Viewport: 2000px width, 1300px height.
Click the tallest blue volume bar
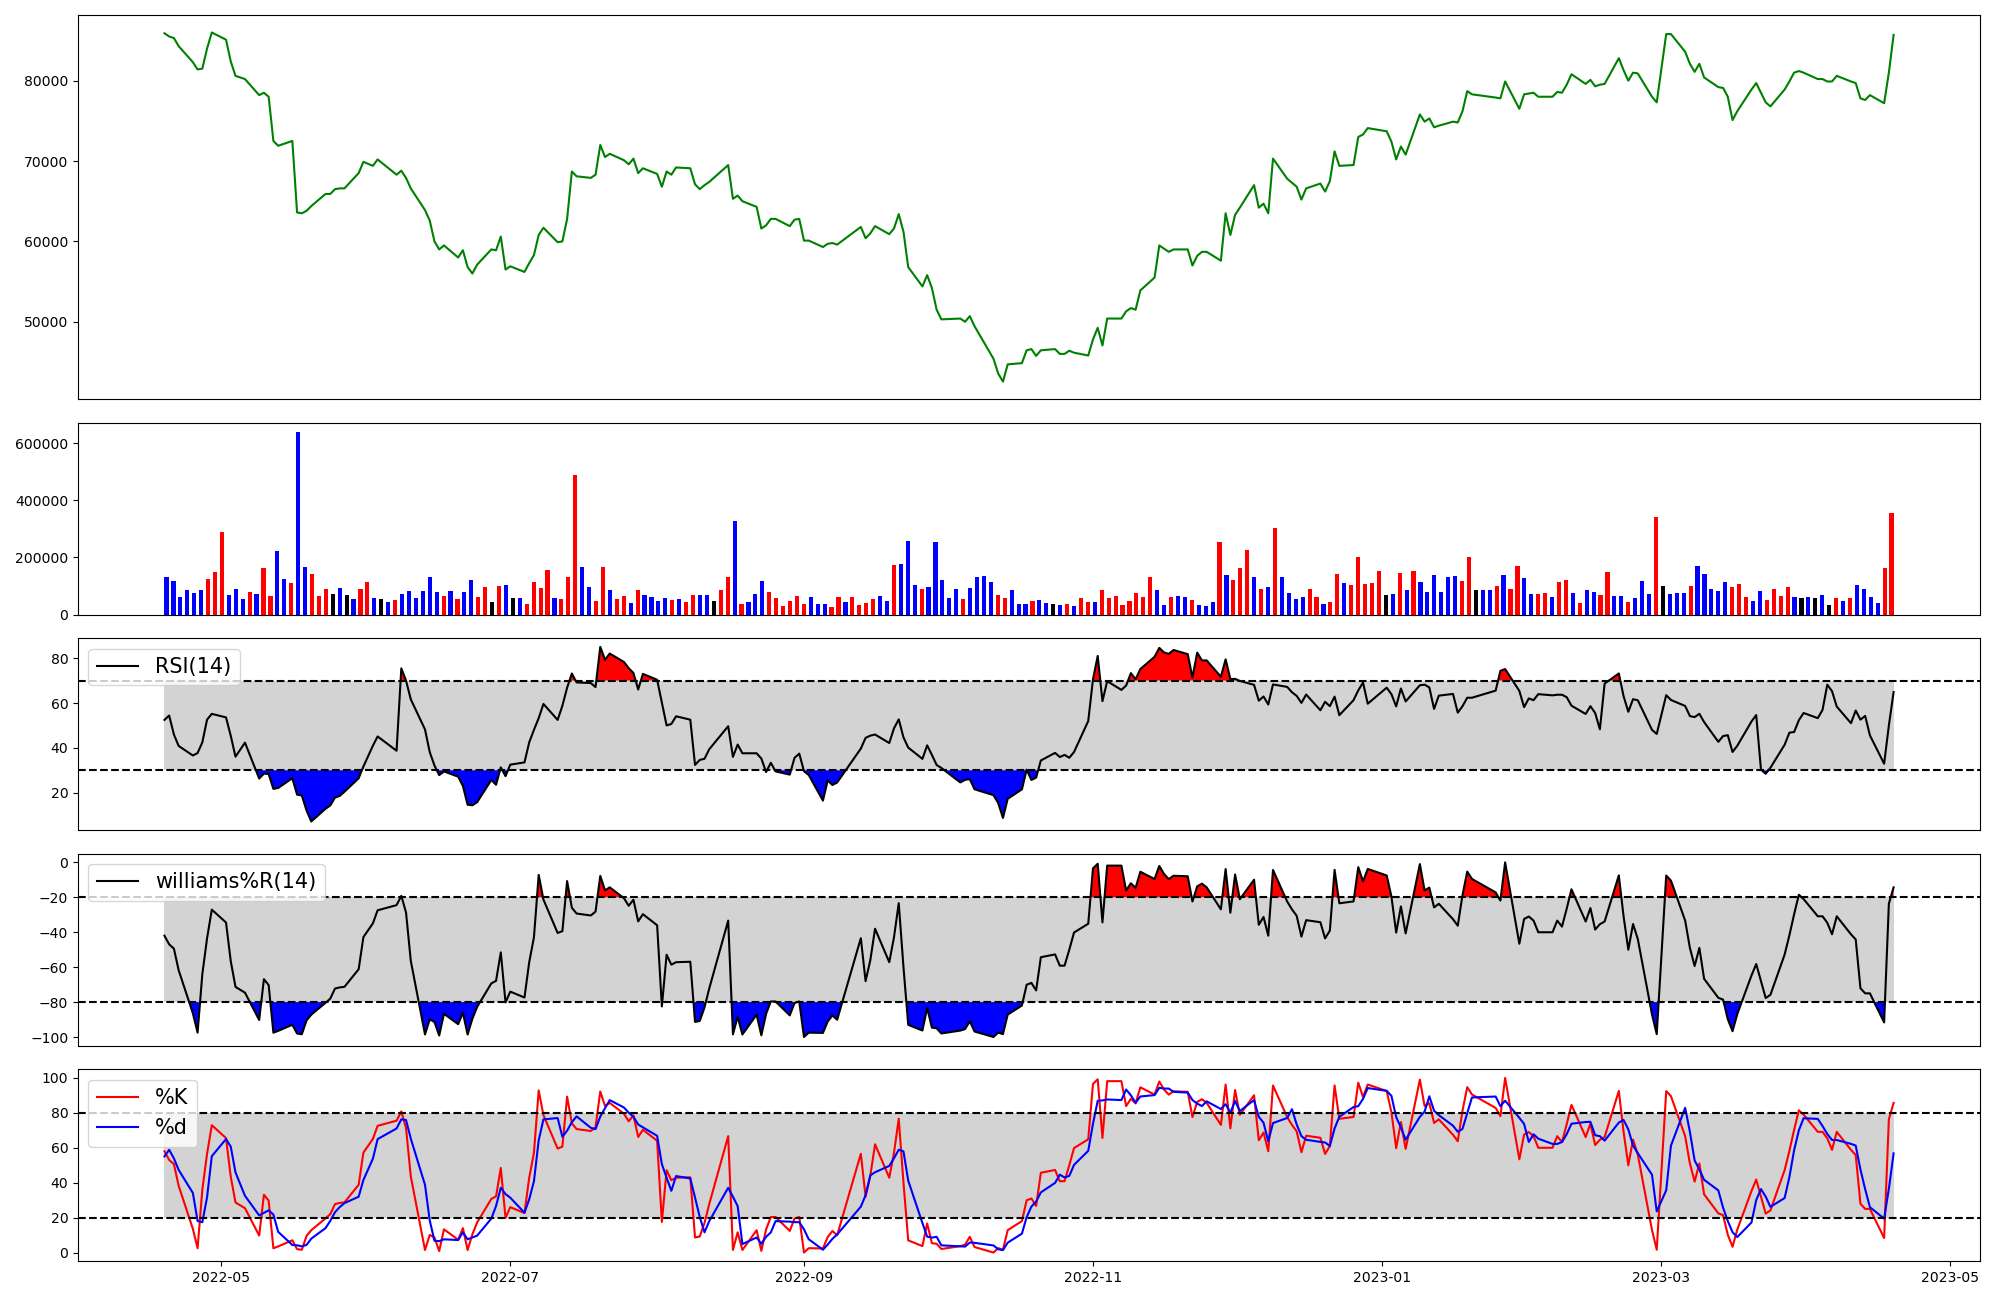[298, 524]
